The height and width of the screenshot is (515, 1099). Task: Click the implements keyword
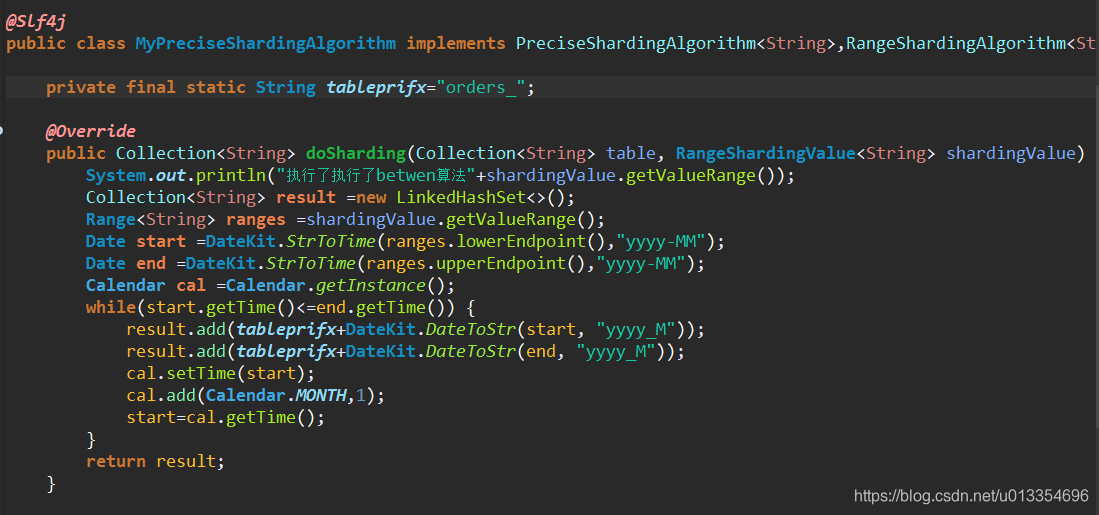click(x=456, y=43)
